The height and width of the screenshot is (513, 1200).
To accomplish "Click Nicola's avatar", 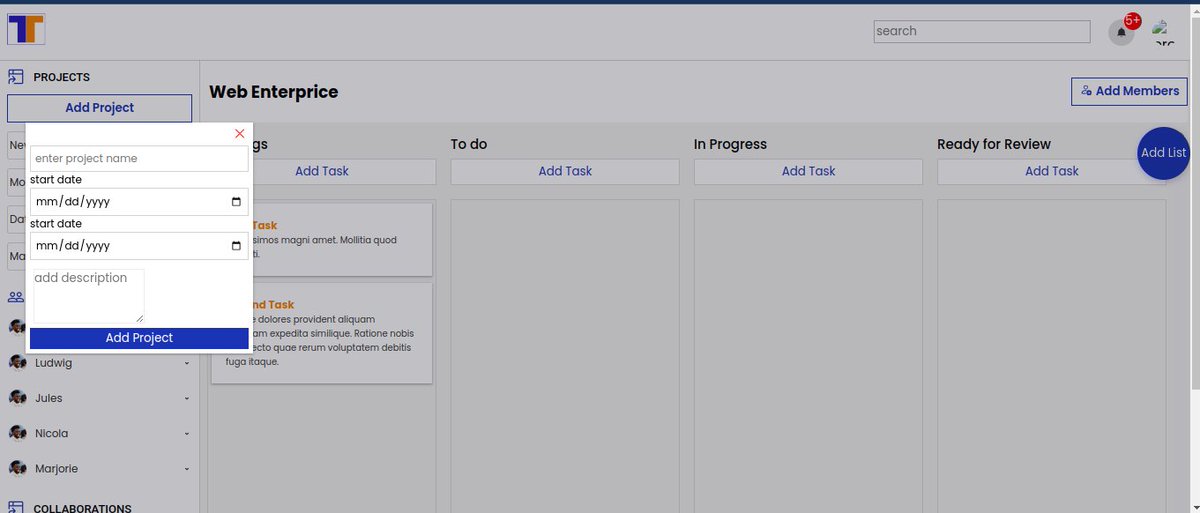I will point(18,433).
